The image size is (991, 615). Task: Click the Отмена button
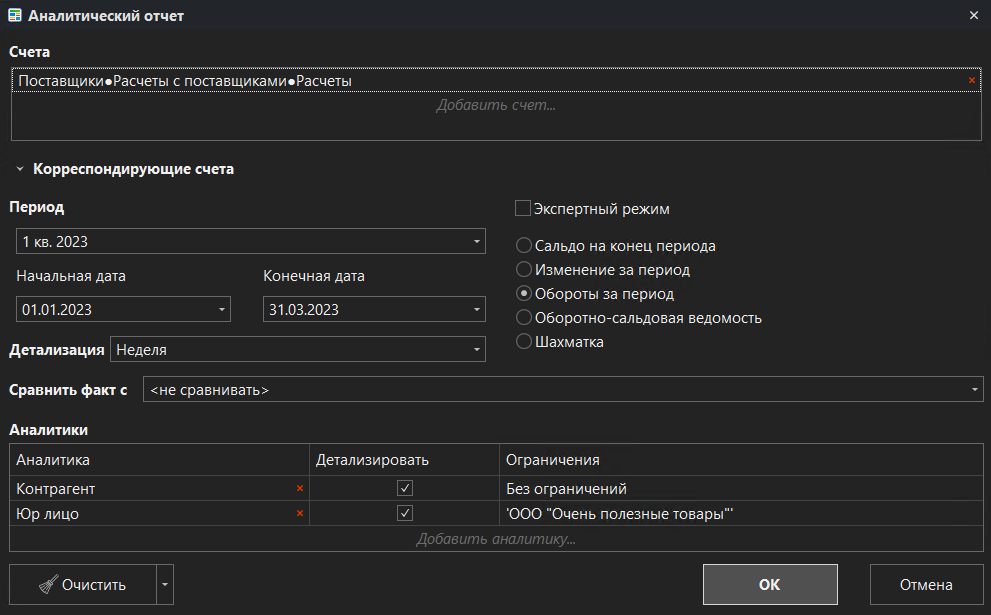926,585
